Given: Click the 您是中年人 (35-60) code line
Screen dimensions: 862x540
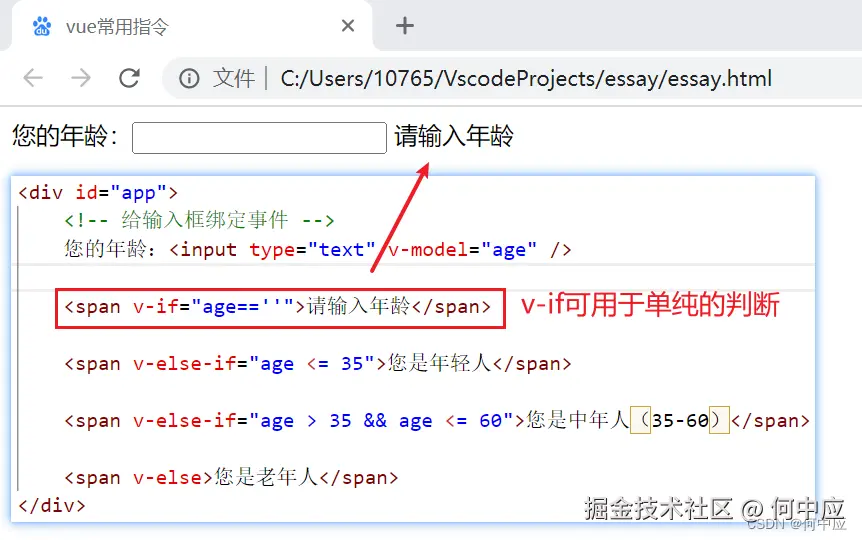Looking at the screenshot, I should (x=437, y=421).
